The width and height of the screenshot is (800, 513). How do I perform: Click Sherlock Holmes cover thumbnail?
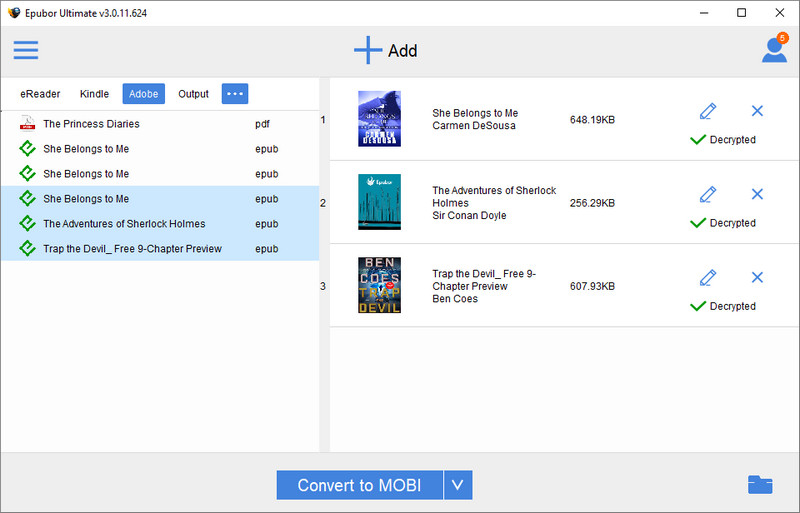point(379,202)
